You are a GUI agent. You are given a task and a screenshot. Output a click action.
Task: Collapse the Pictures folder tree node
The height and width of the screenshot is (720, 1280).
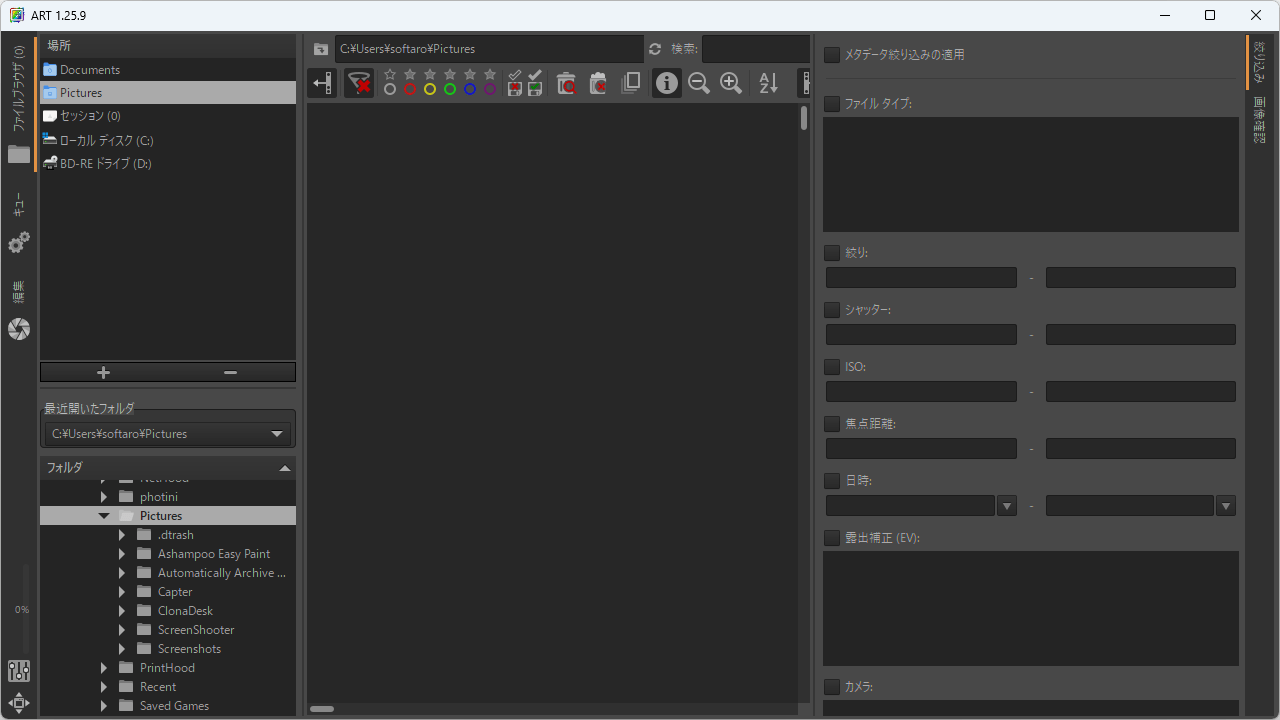click(104, 516)
